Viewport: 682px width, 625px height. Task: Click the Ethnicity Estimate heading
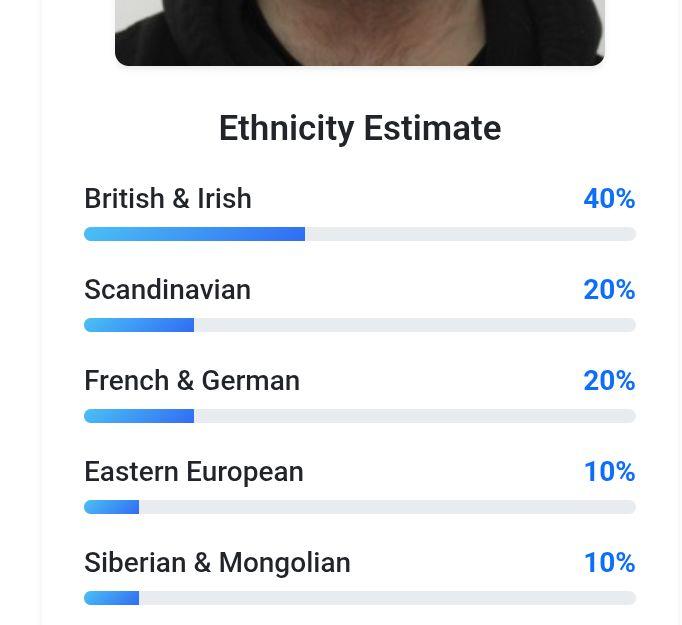point(360,128)
